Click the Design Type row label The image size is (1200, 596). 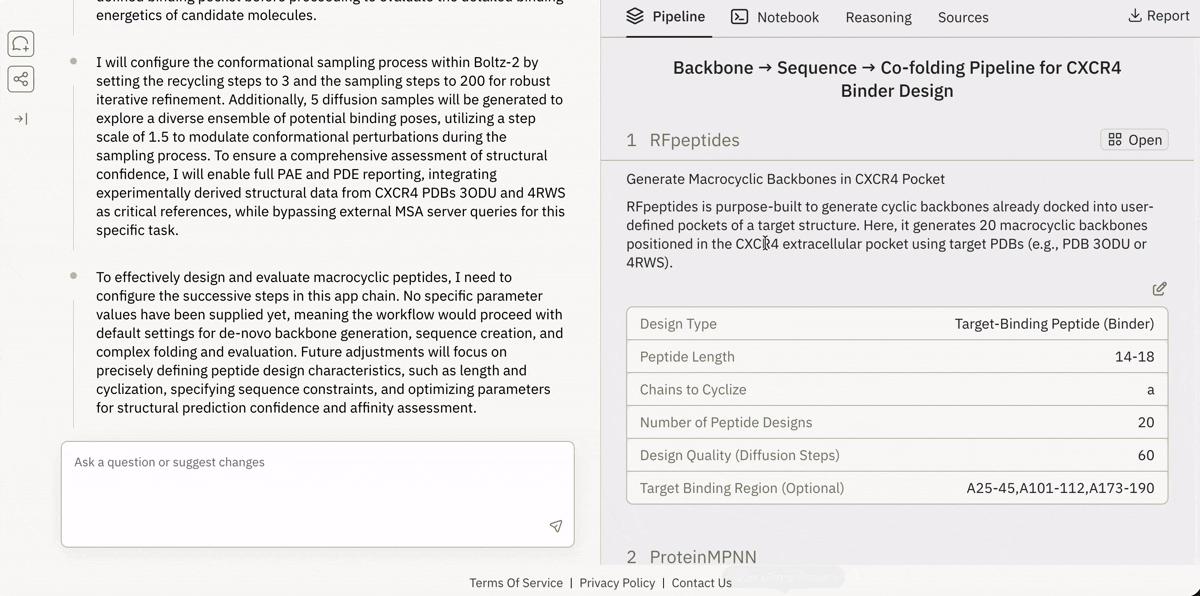pyautogui.click(x=678, y=324)
